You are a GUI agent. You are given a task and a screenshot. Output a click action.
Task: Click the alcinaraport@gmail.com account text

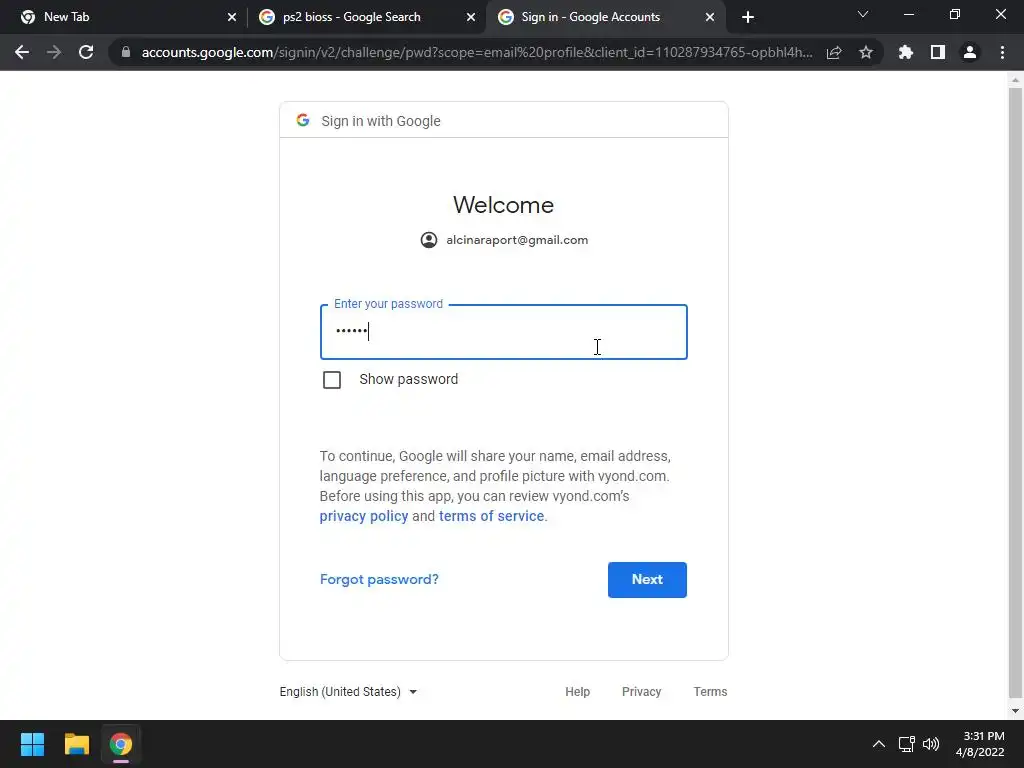point(517,240)
